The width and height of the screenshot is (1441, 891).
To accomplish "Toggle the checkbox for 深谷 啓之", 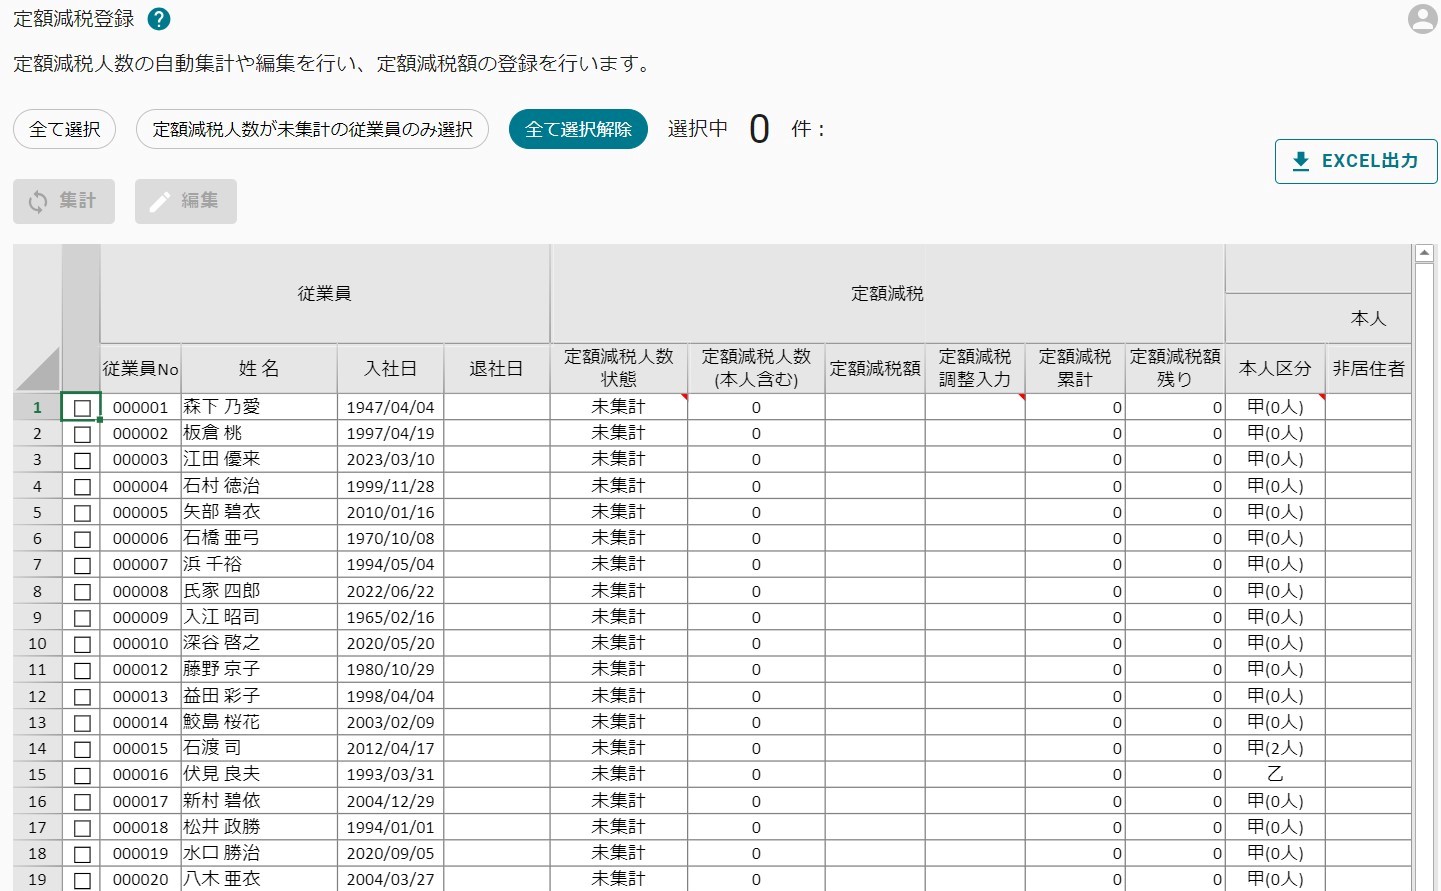I will (x=82, y=644).
